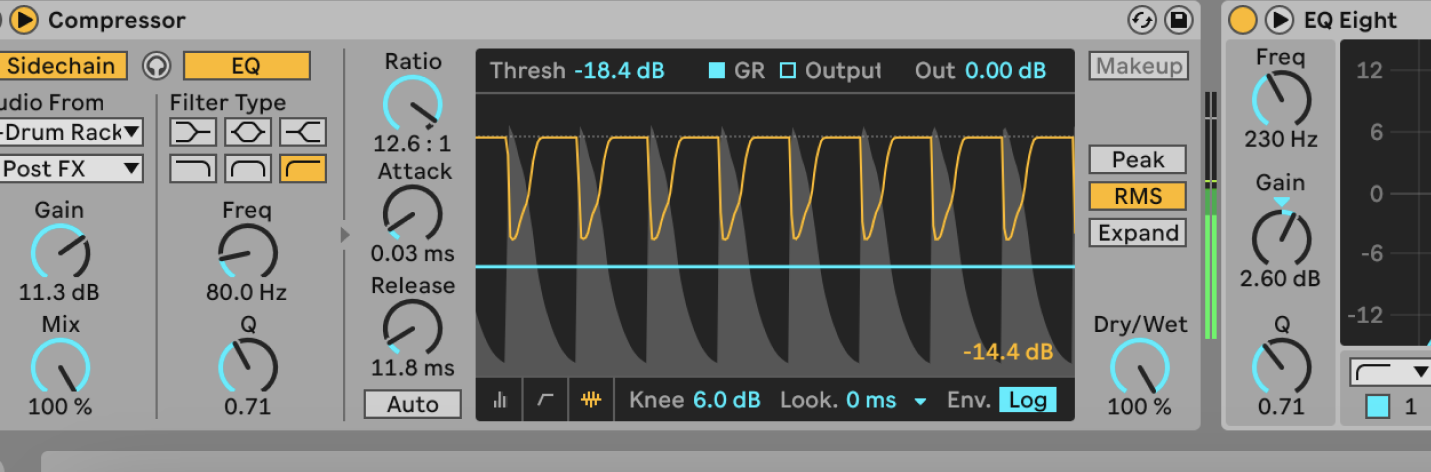Click the EQ Eight device activator circle

click(x=1242, y=19)
